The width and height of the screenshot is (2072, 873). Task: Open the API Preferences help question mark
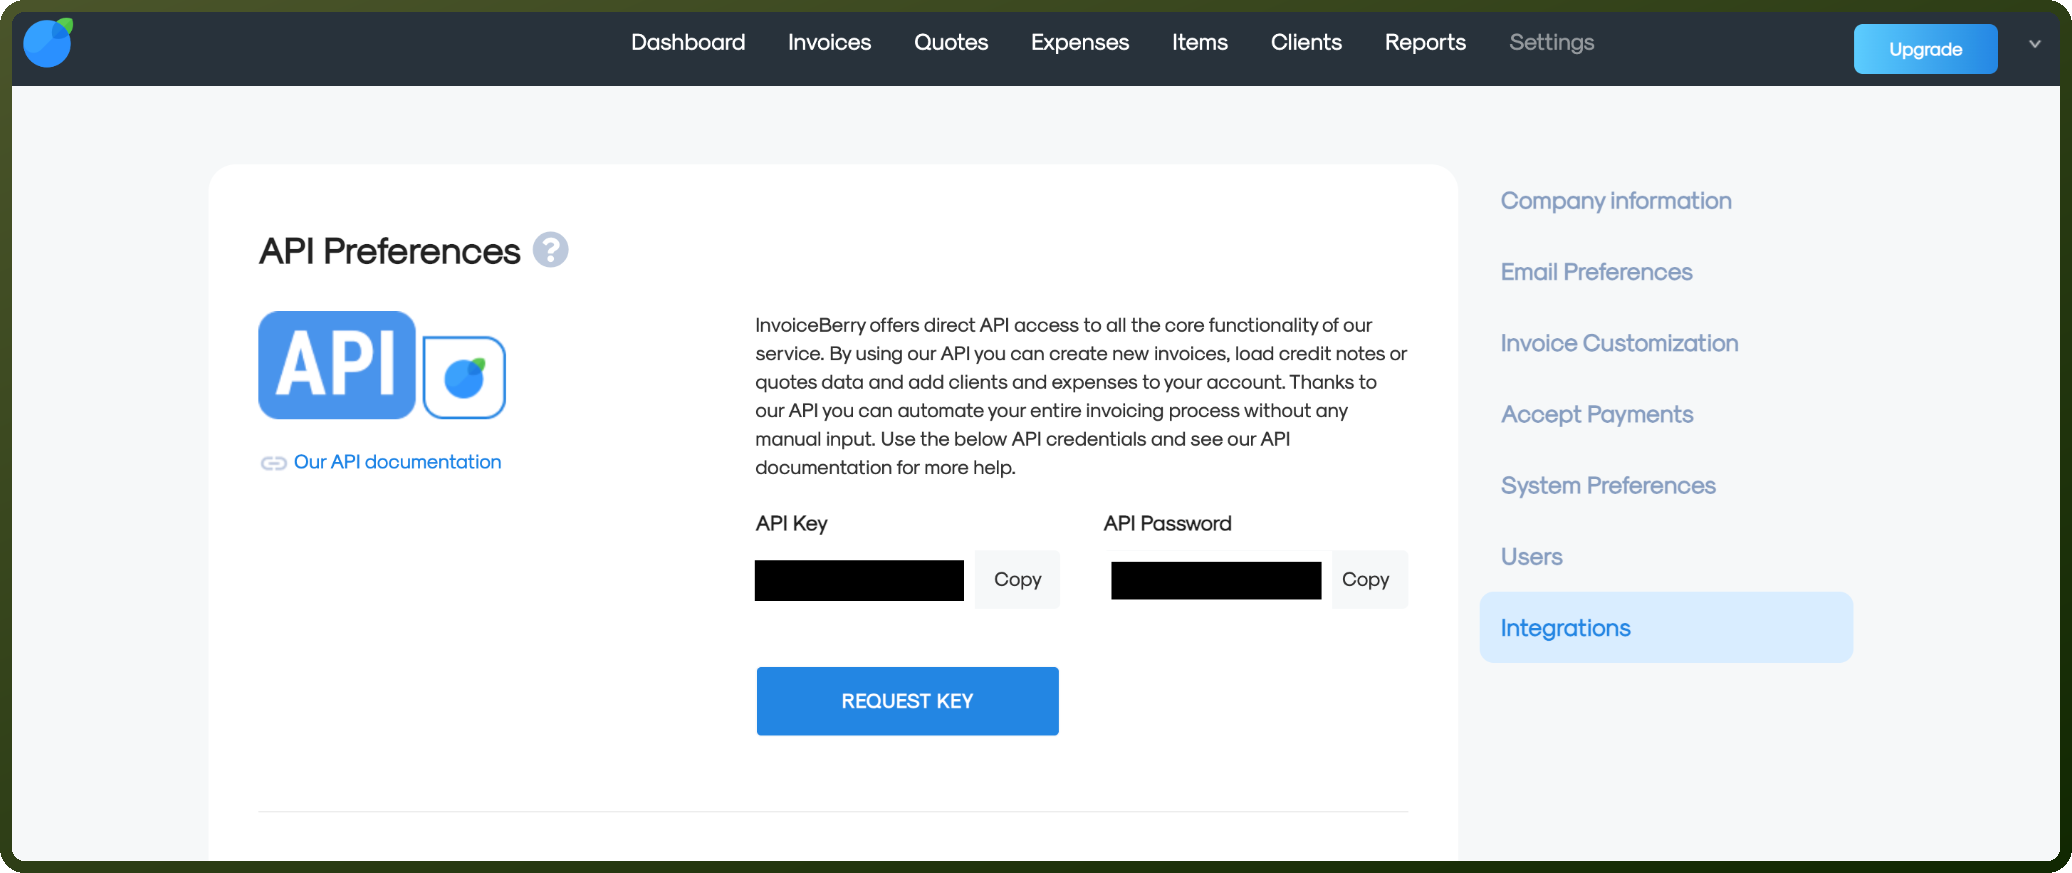click(x=550, y=250)
